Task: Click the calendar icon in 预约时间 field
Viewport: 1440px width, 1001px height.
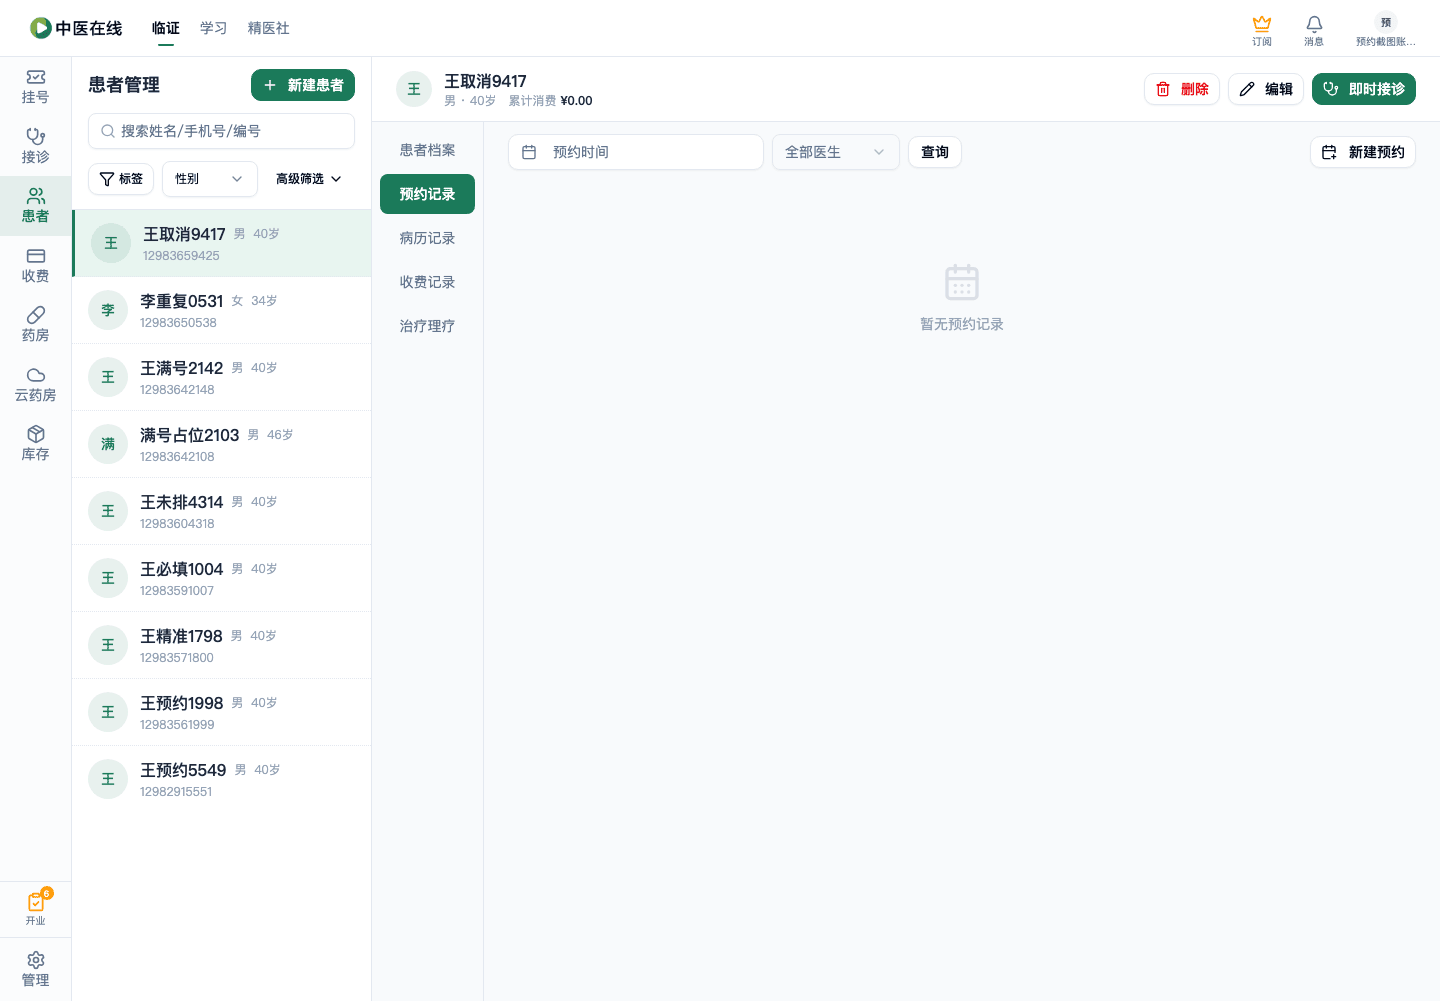Action: [529, 152]
